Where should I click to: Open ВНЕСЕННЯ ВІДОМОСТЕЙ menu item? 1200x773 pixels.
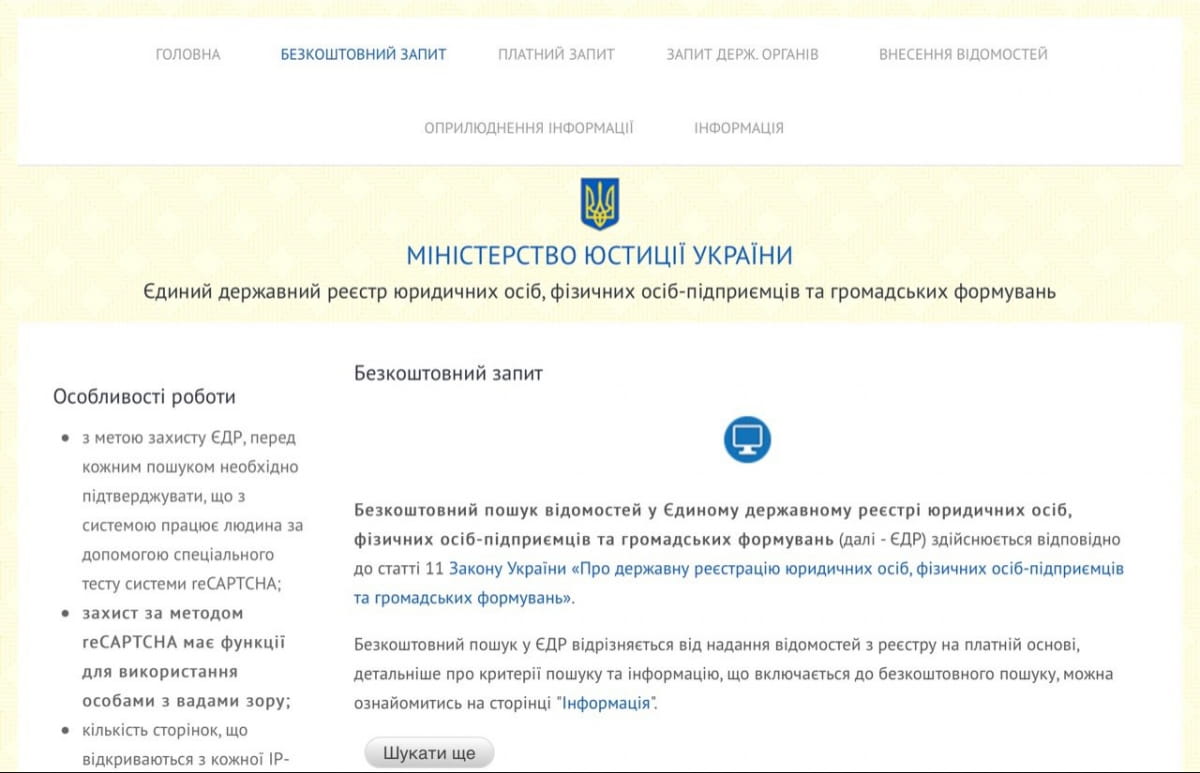tap(963, 54)
